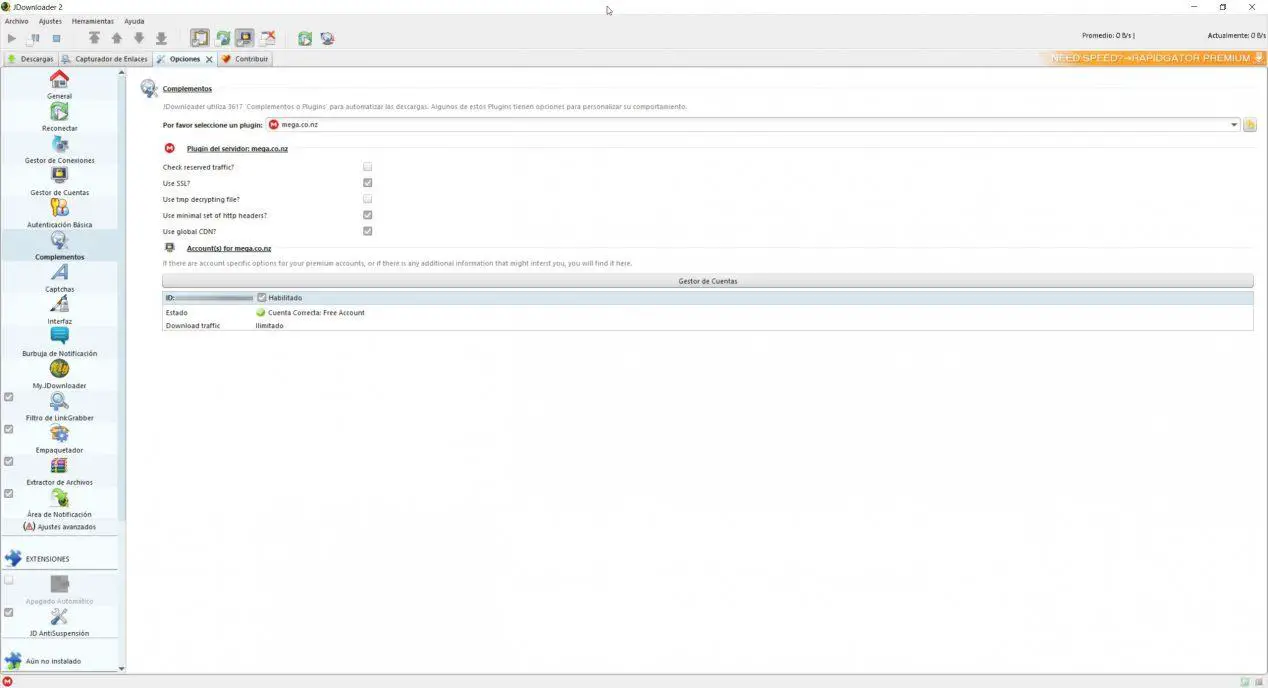Viewport: 1268px width, 688px height.
Task: Perform reconnect with globe toolbar icon
Action: click(327, 38)
